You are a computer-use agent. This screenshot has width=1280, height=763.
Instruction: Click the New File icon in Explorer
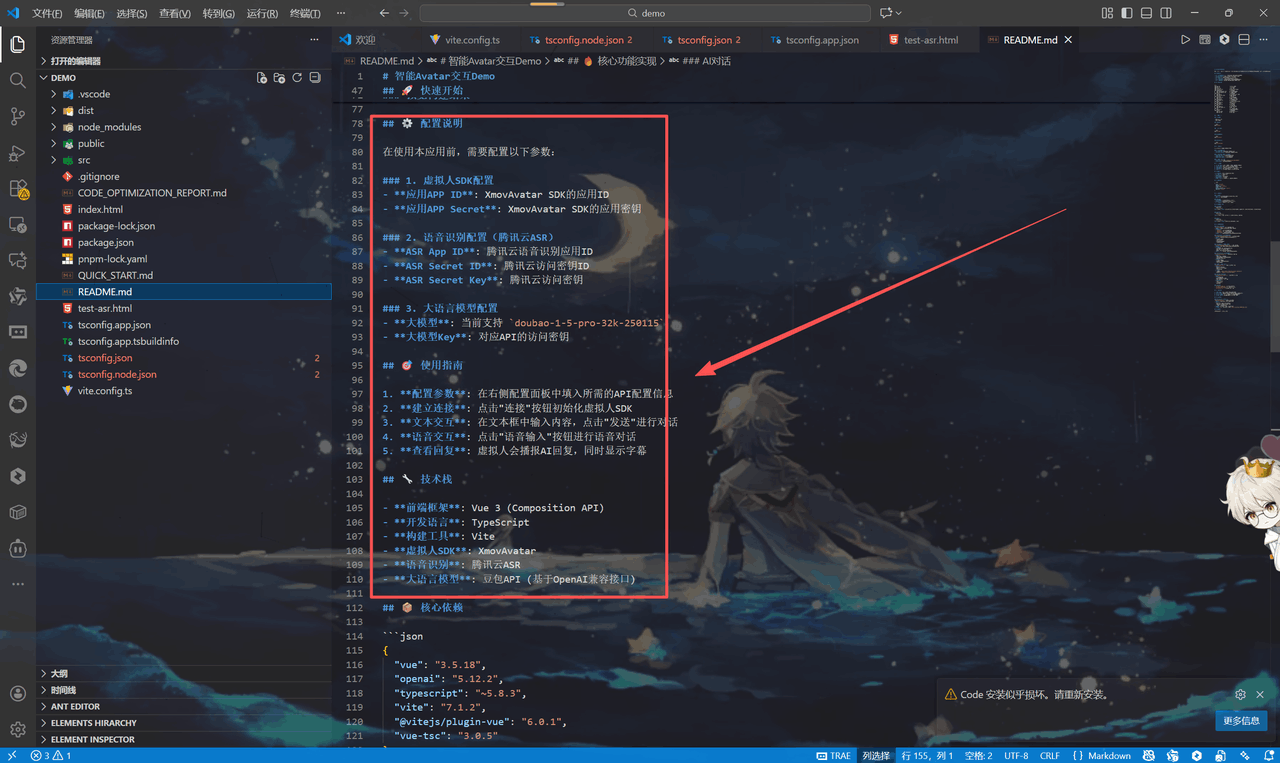[262, 77]
